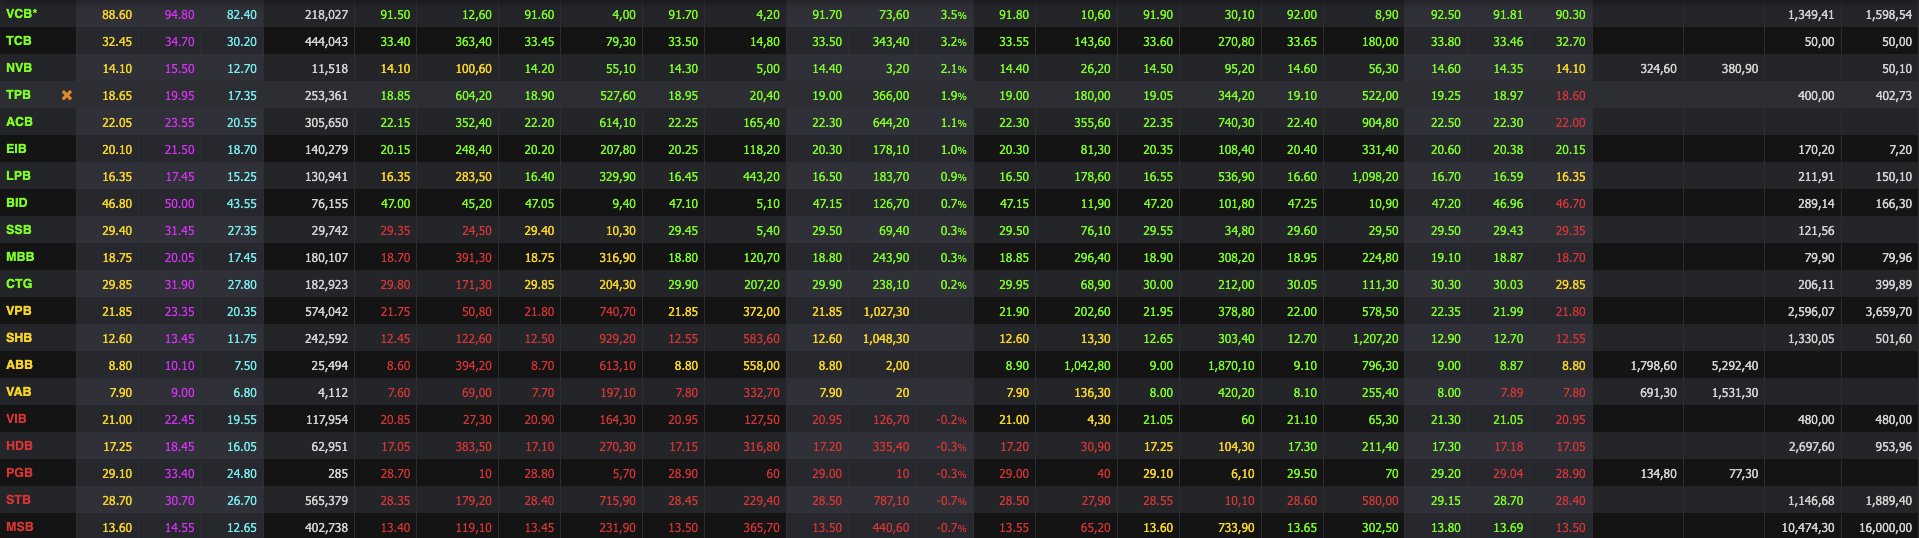
Task: Click the 3.2% change in TCB row
Action: [x=953, y=42]
